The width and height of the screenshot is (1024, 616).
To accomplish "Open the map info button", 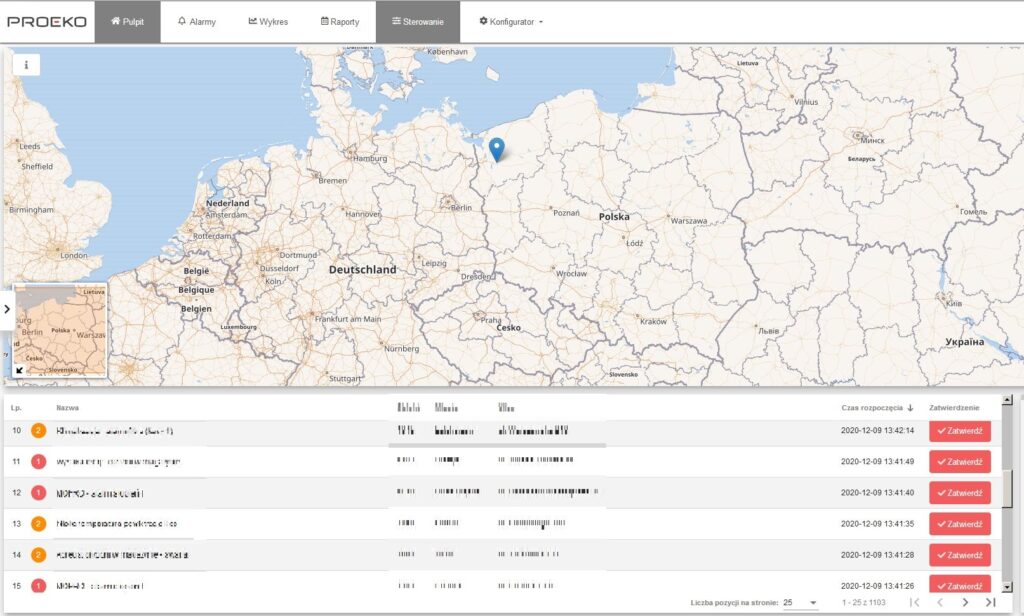I will click(26, 64).
